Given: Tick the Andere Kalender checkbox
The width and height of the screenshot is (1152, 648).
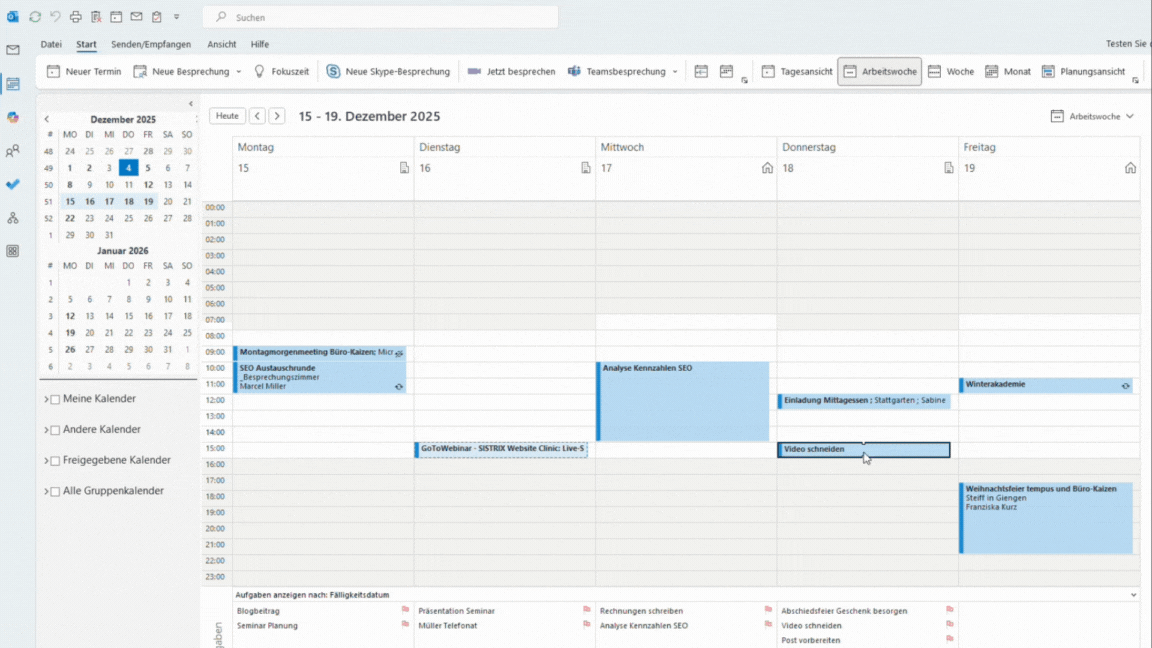Looking at the screenshot, I should click(56, 430).
